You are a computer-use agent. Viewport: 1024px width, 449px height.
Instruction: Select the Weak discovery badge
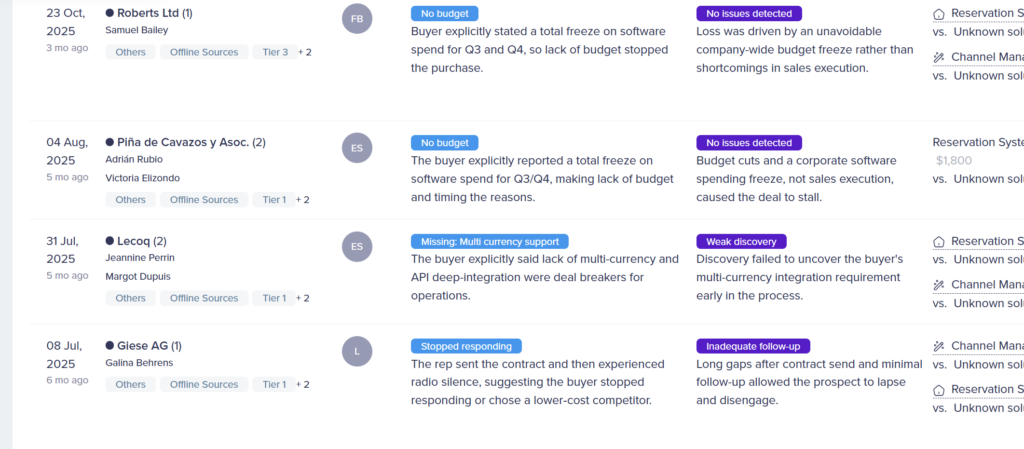(x=742, y=241)
